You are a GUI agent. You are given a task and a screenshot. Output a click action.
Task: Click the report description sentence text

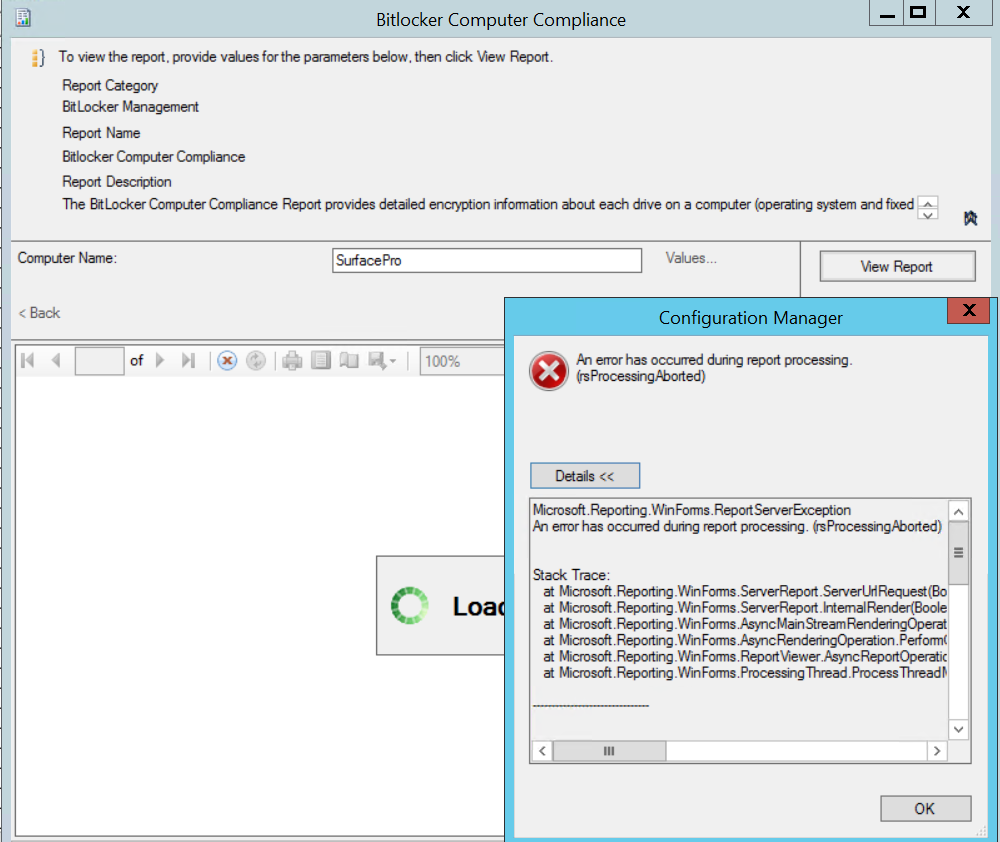click(488, 204)
